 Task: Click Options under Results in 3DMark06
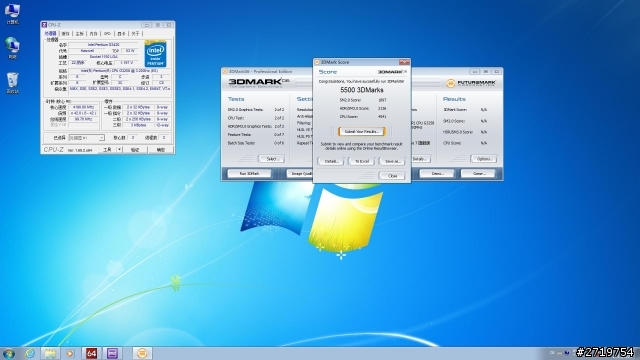pyautogui.click(x=484, y=159)
